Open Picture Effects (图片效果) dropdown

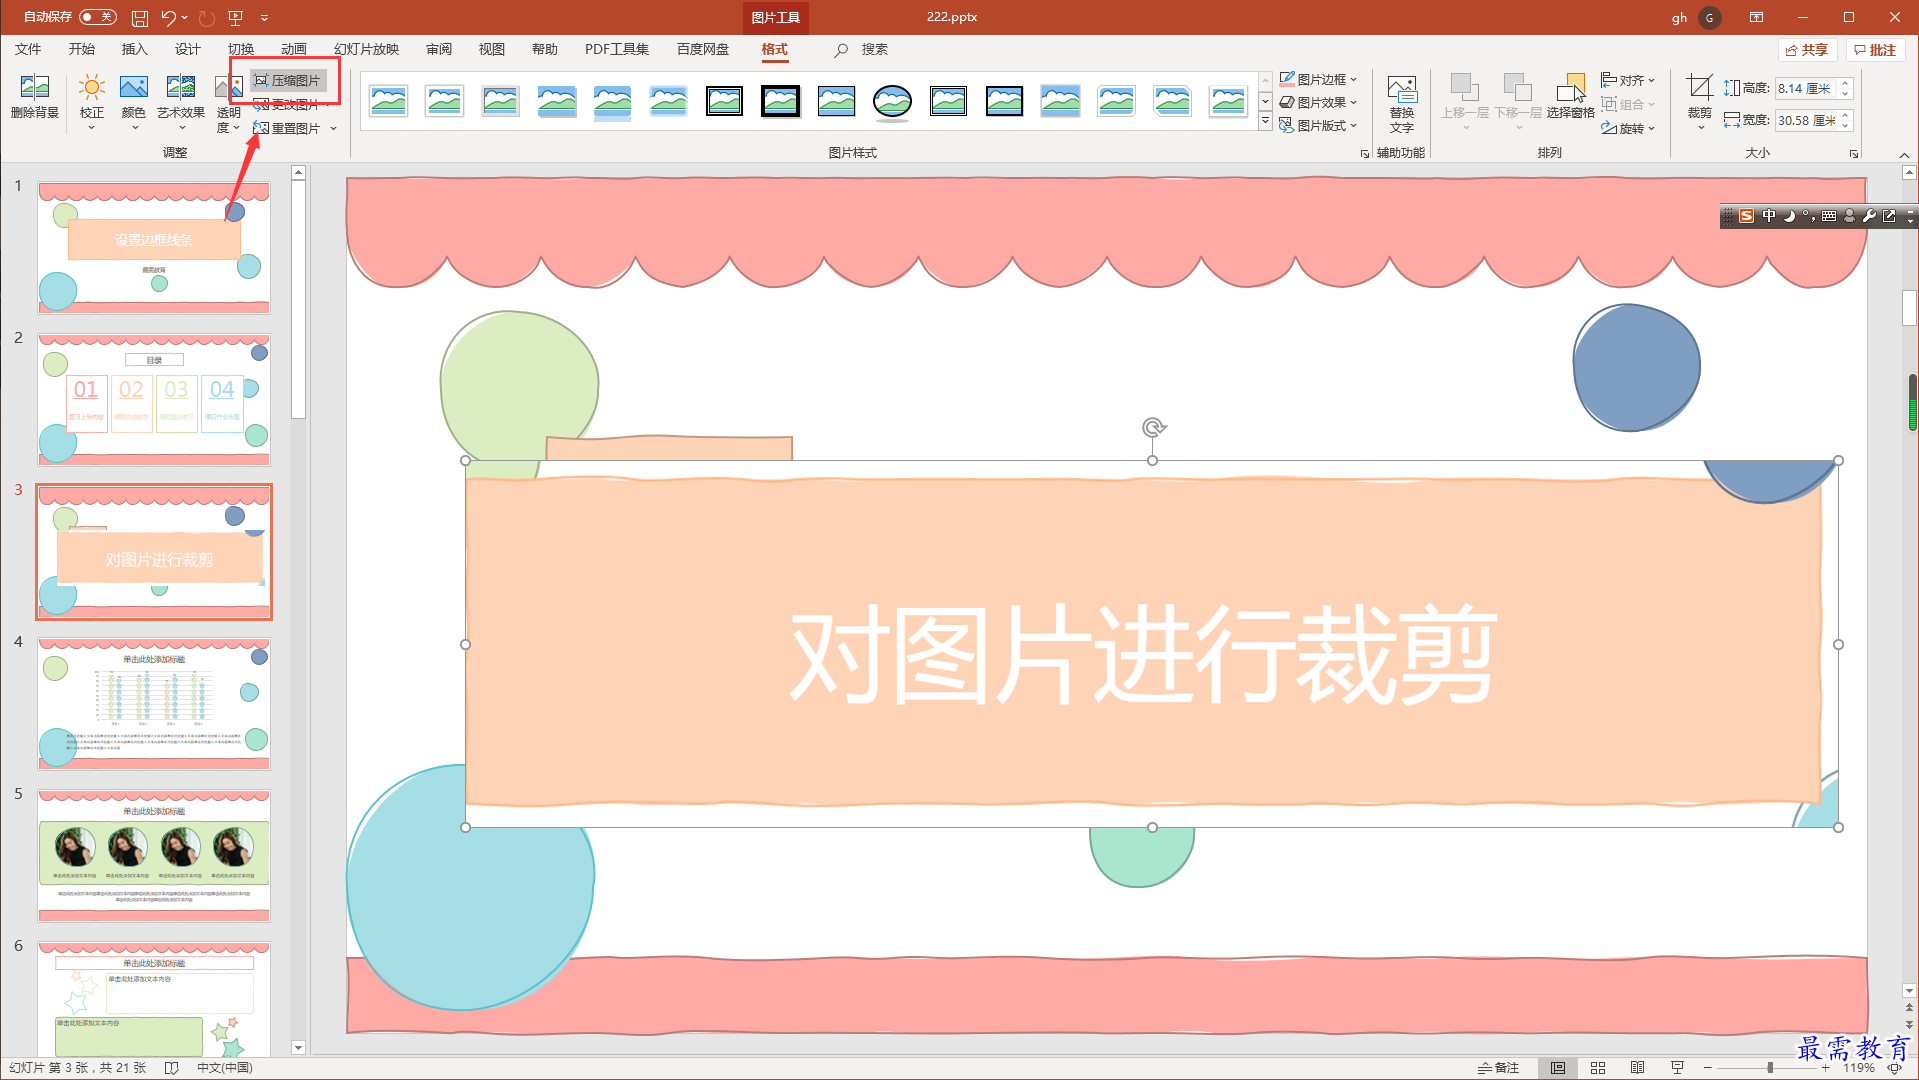(1319, 102)
